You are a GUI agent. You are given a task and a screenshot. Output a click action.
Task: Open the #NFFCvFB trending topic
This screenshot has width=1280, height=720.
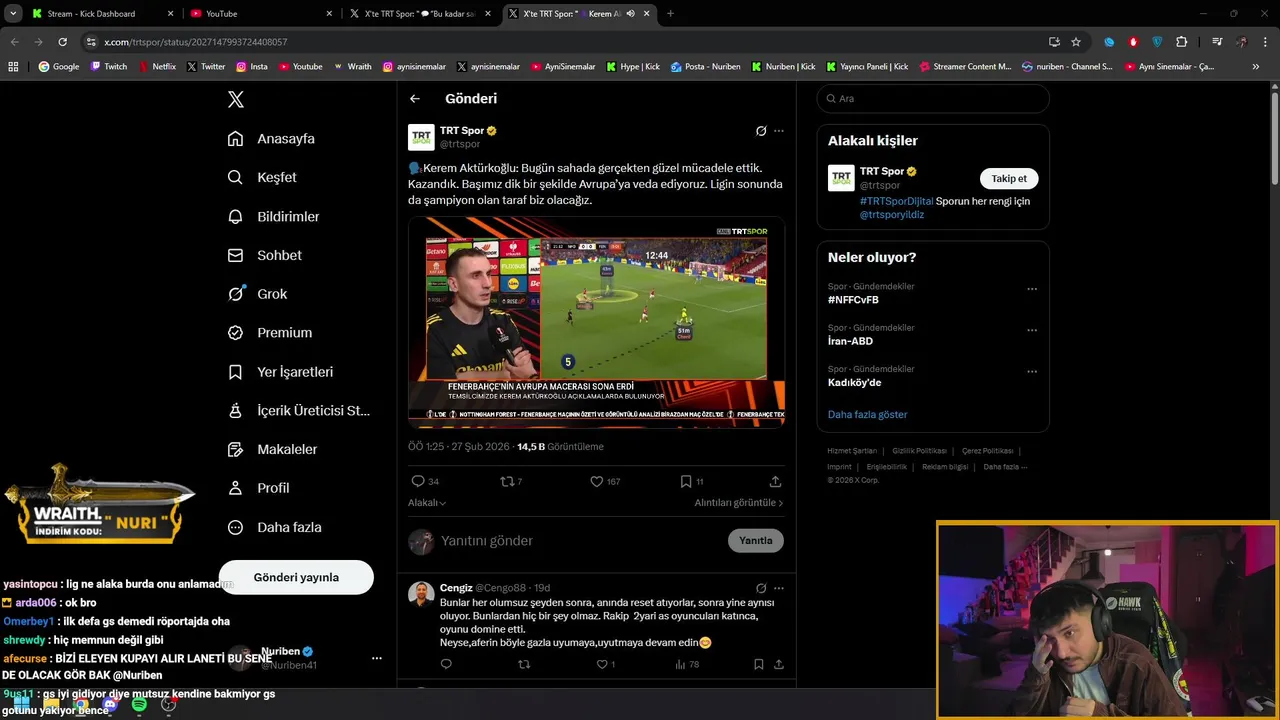click(x=853, y=300)
